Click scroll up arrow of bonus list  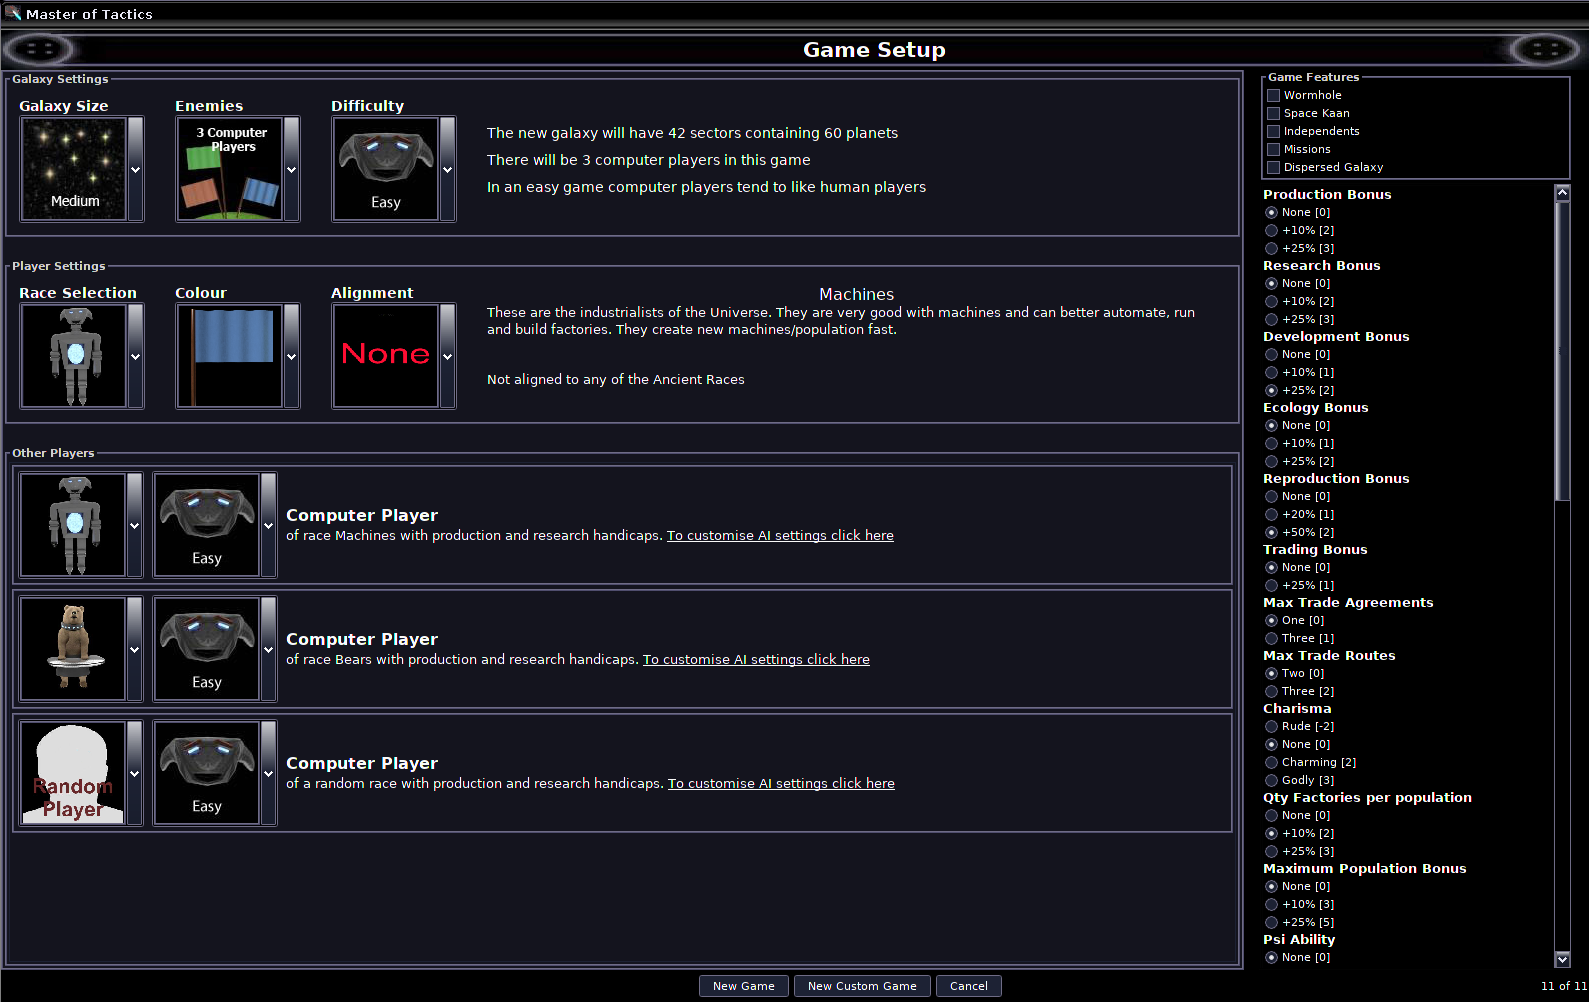[1563, 193]
